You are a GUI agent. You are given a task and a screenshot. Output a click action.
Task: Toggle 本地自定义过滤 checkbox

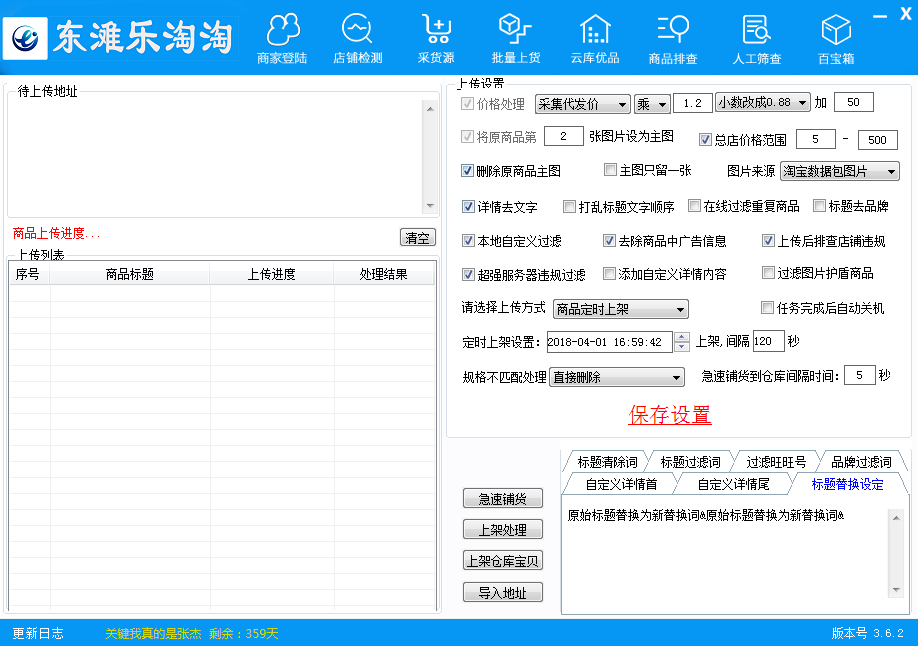point(468,240)
